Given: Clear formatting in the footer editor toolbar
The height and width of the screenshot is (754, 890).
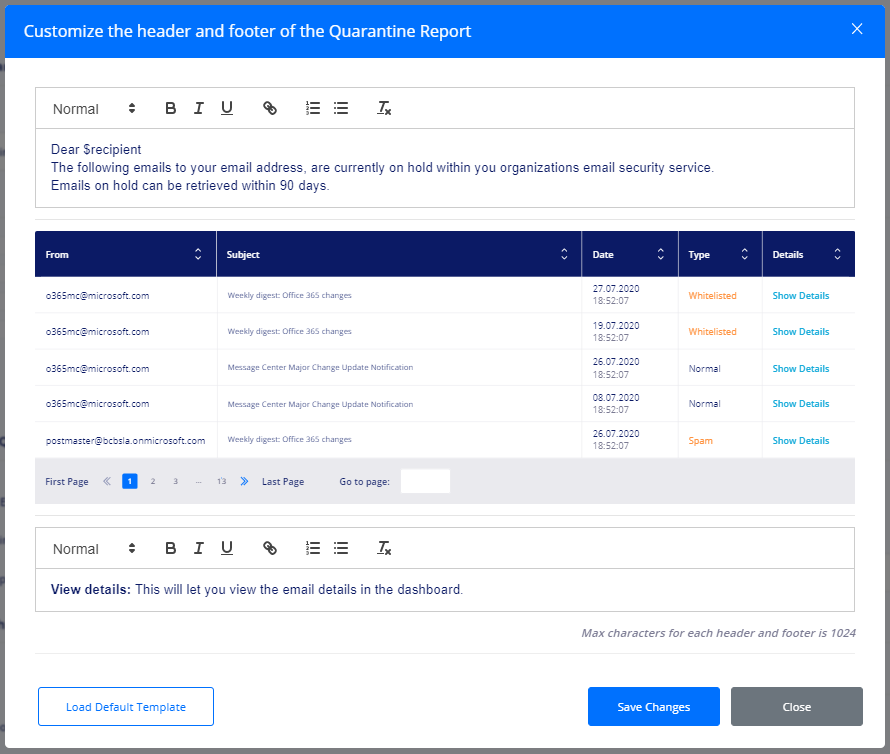Looking at the screenshot, I should coord(384,548).
